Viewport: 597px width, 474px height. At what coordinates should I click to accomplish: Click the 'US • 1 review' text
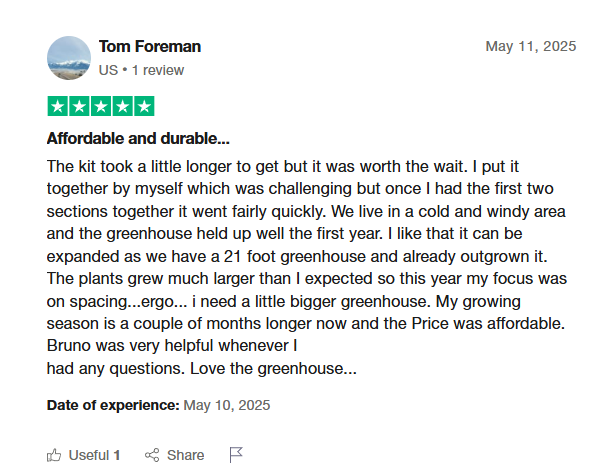pyautogui.click(x=141, y=70)
